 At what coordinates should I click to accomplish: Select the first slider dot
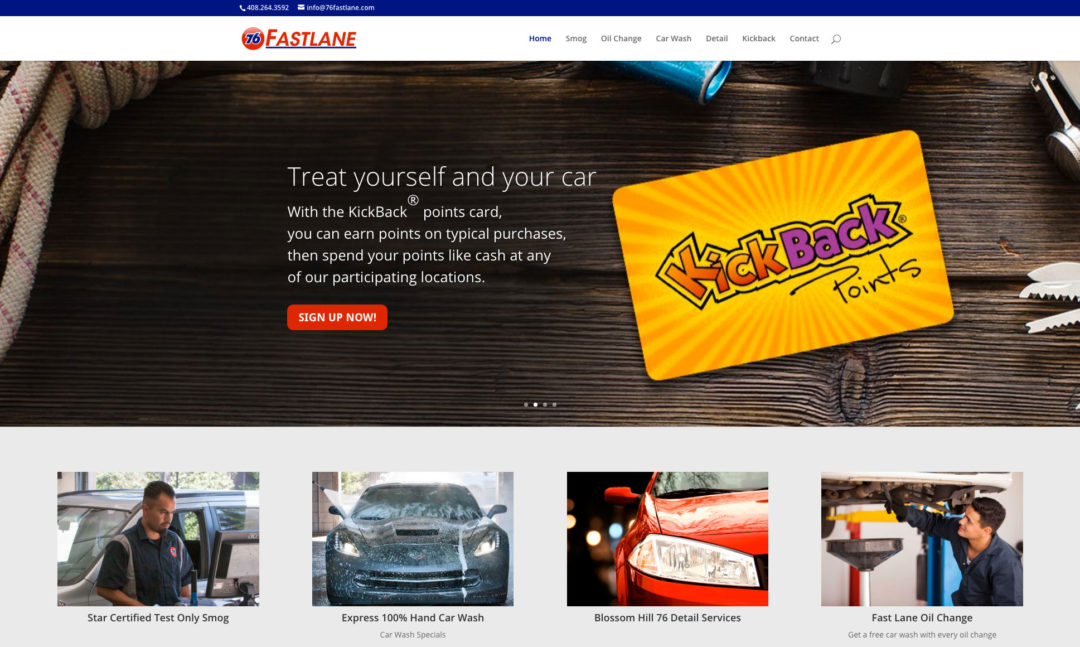point(526,404)
